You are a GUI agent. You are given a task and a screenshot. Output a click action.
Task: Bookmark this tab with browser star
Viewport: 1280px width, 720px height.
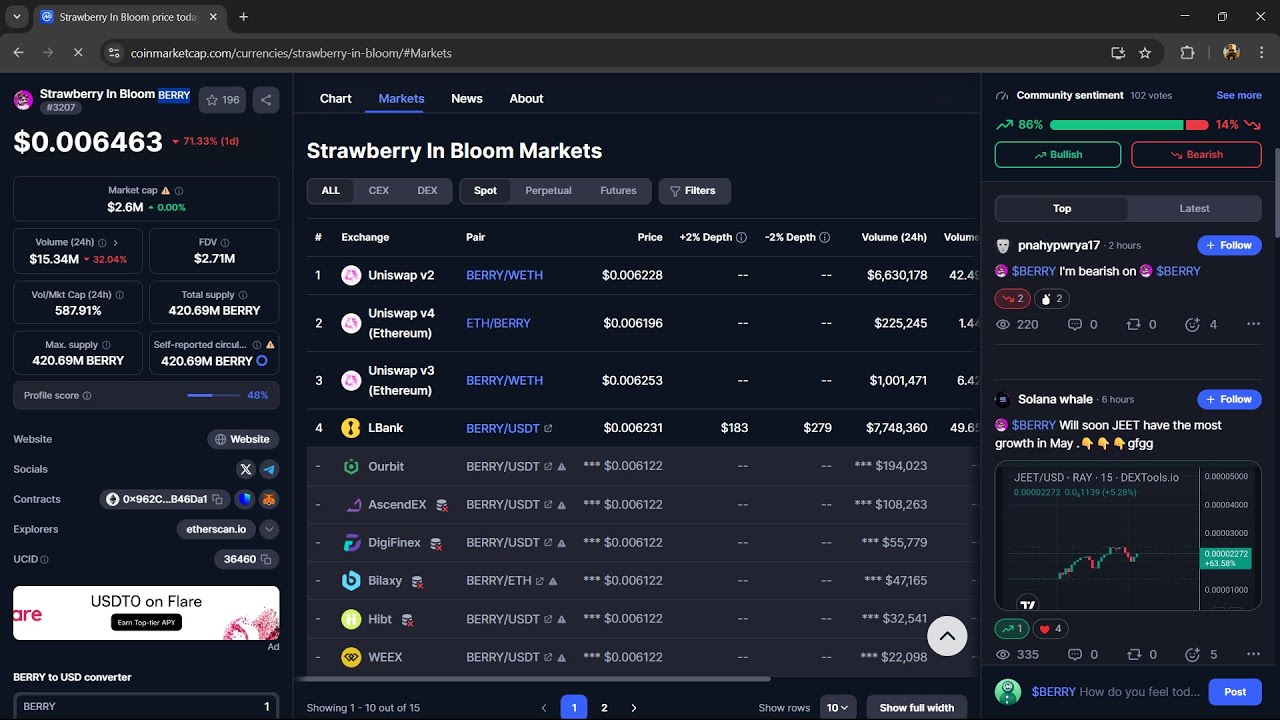pyautogui.click(x=1145, y=53)
